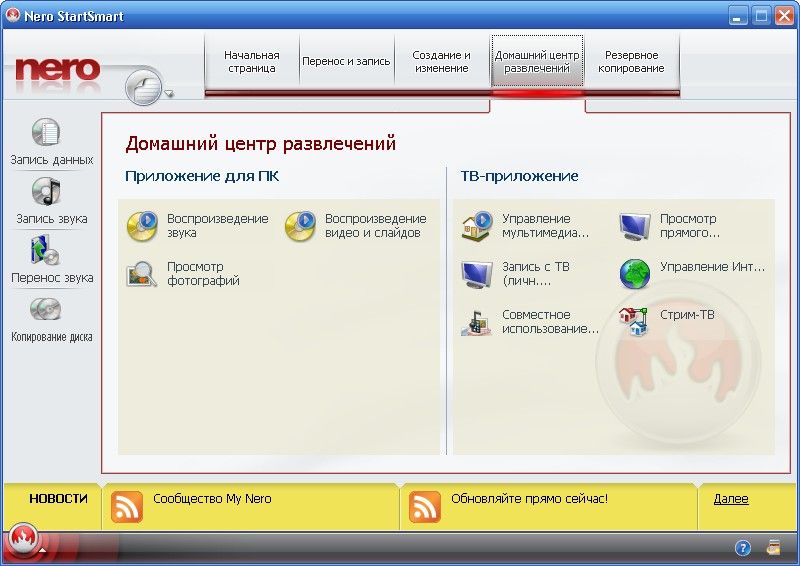Open the Сообщество My Nero news link
The image size is (800, 566).
coord(212,499)
